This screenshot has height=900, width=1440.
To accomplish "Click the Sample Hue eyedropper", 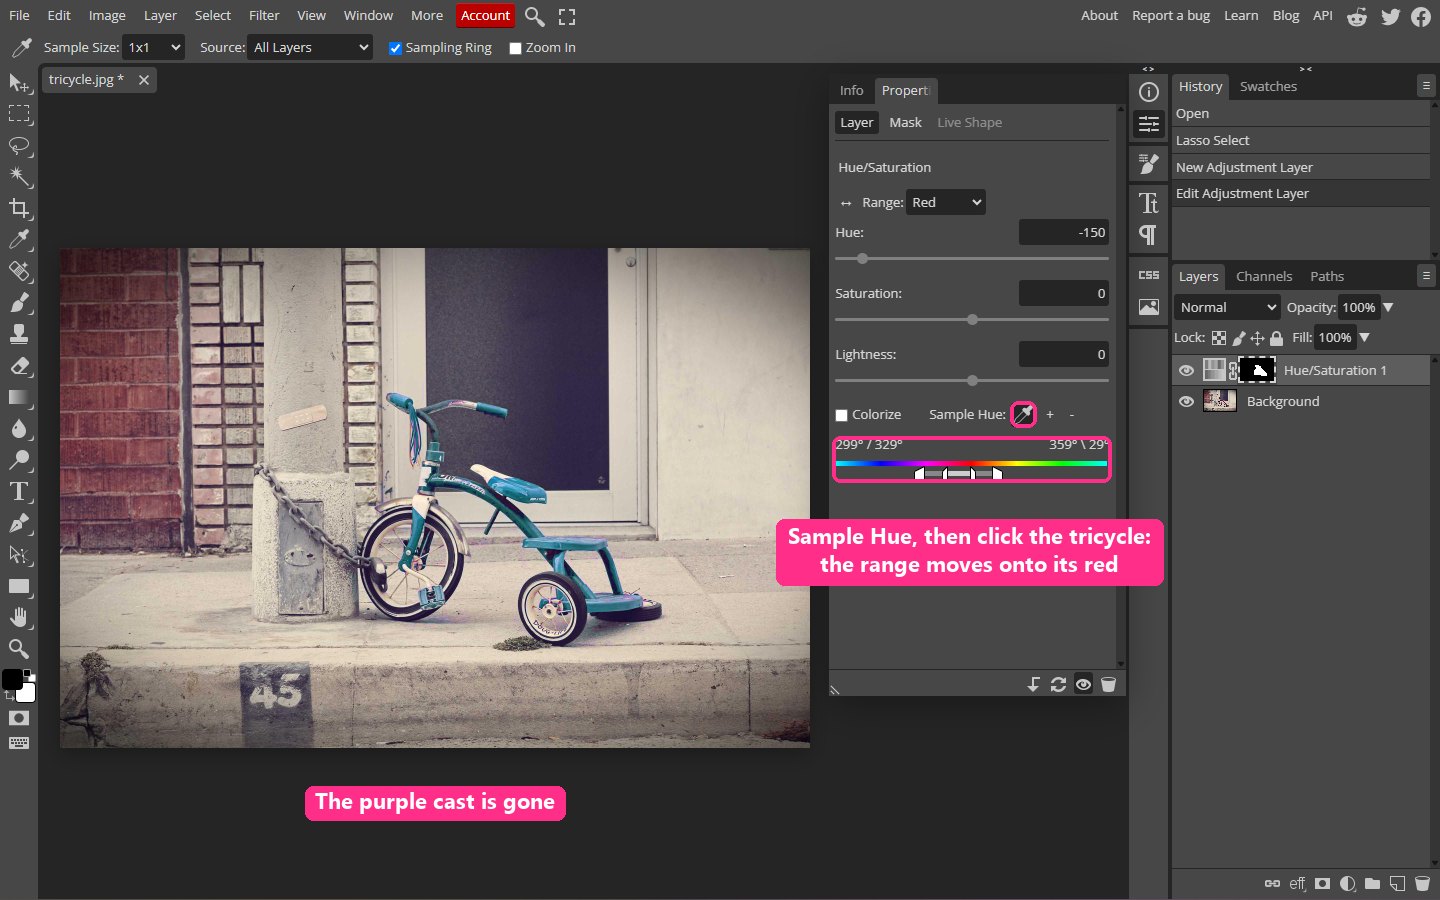I will 1023,414.
